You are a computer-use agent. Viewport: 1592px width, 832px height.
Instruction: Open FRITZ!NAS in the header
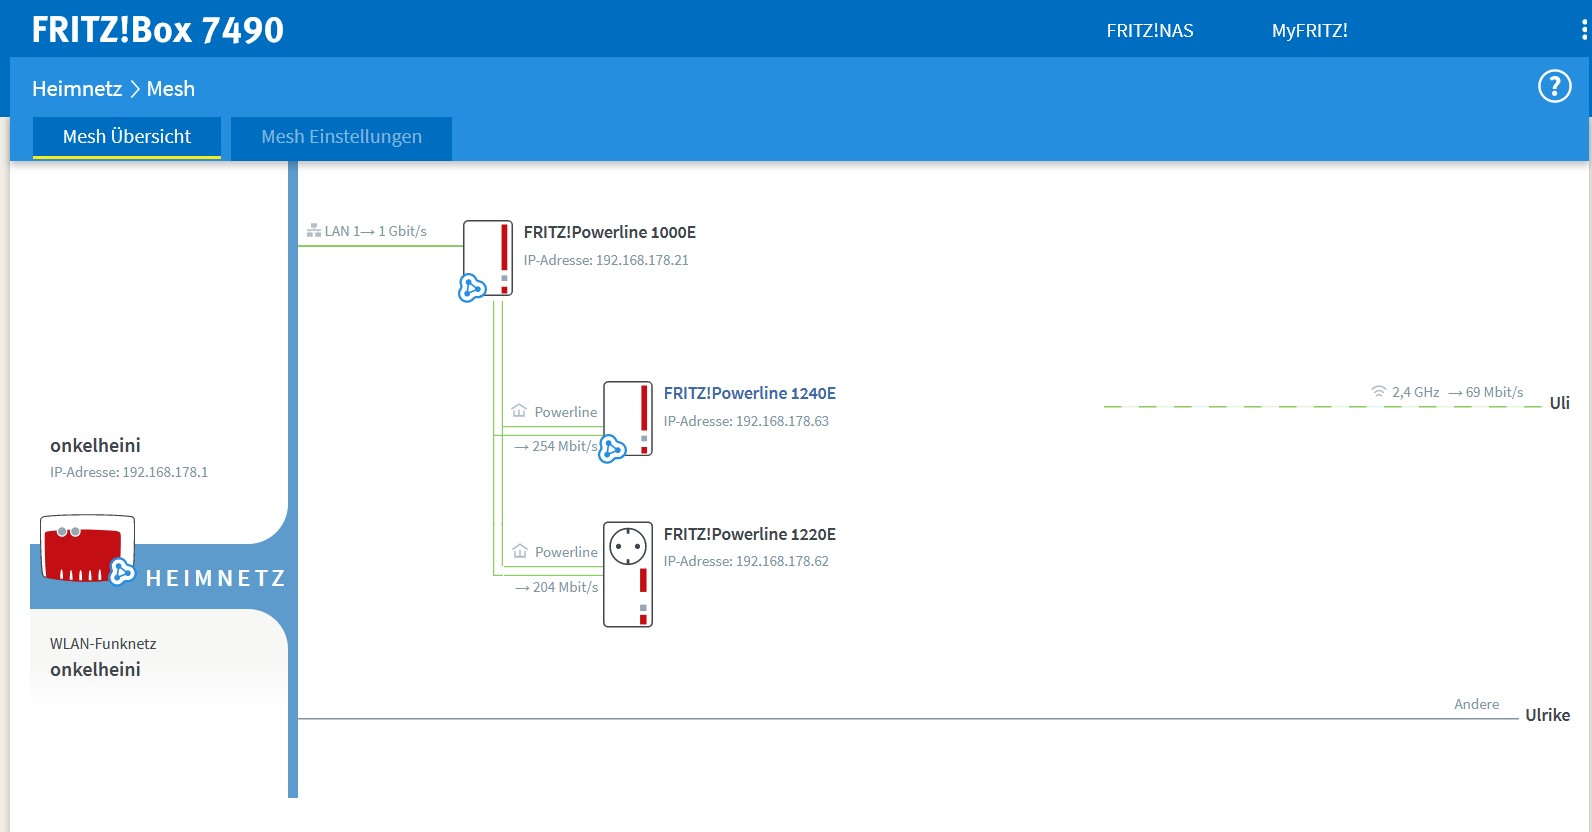[1150, 31]
